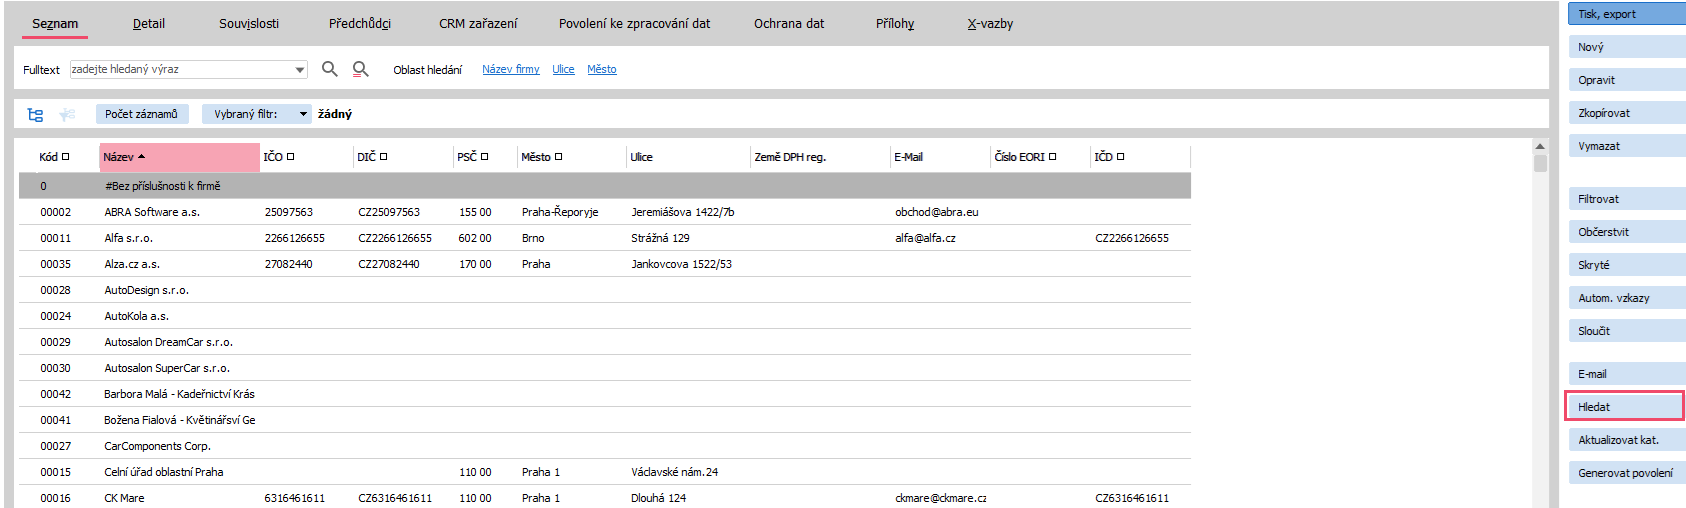Click the Fulltext search input field
Viewport: 1686px width, 508px height.
pos(180,70)
